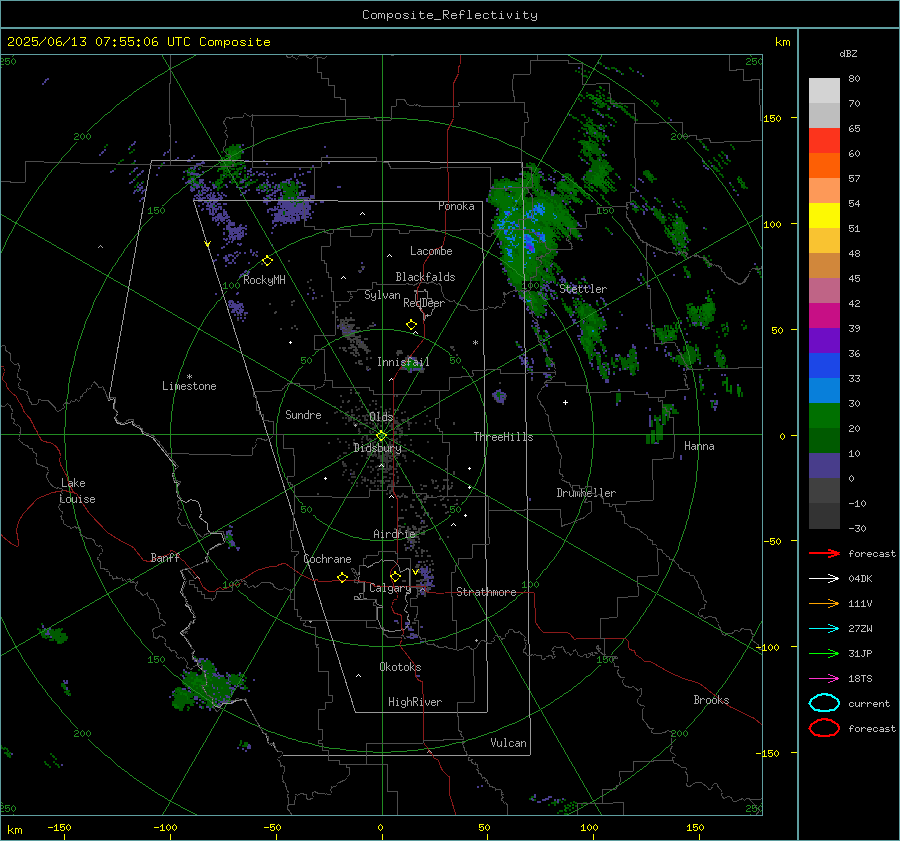
Task: Click the asterisk marker above Limestone
Action: point(189,377)
